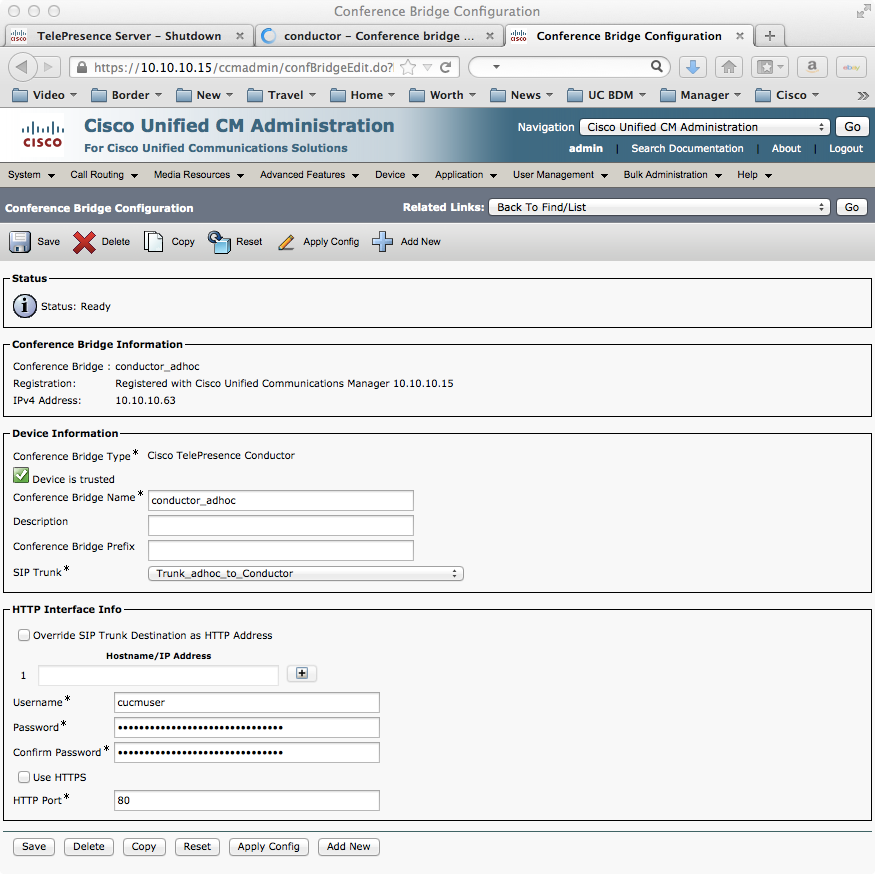875x874 pixels.
Task: Click the browser forward arrow
Action: pyautogui.click(x=49, y=68)
